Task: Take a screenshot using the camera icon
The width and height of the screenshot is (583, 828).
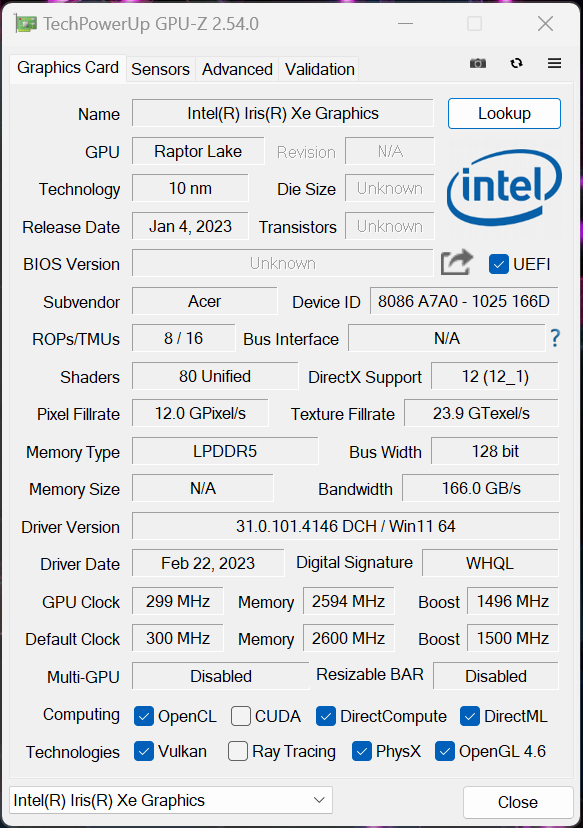Action: [x=478, y=63]
